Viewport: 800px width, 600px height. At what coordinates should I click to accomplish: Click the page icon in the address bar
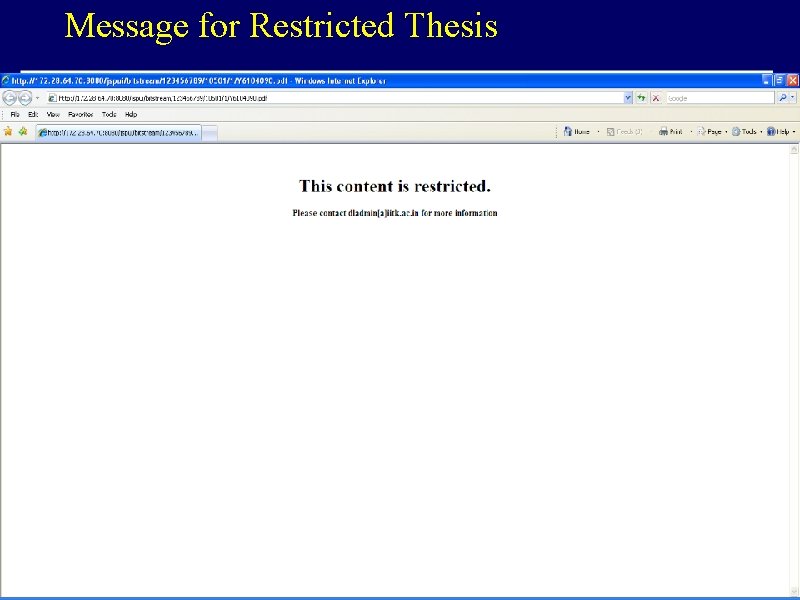tap(52, 98)
